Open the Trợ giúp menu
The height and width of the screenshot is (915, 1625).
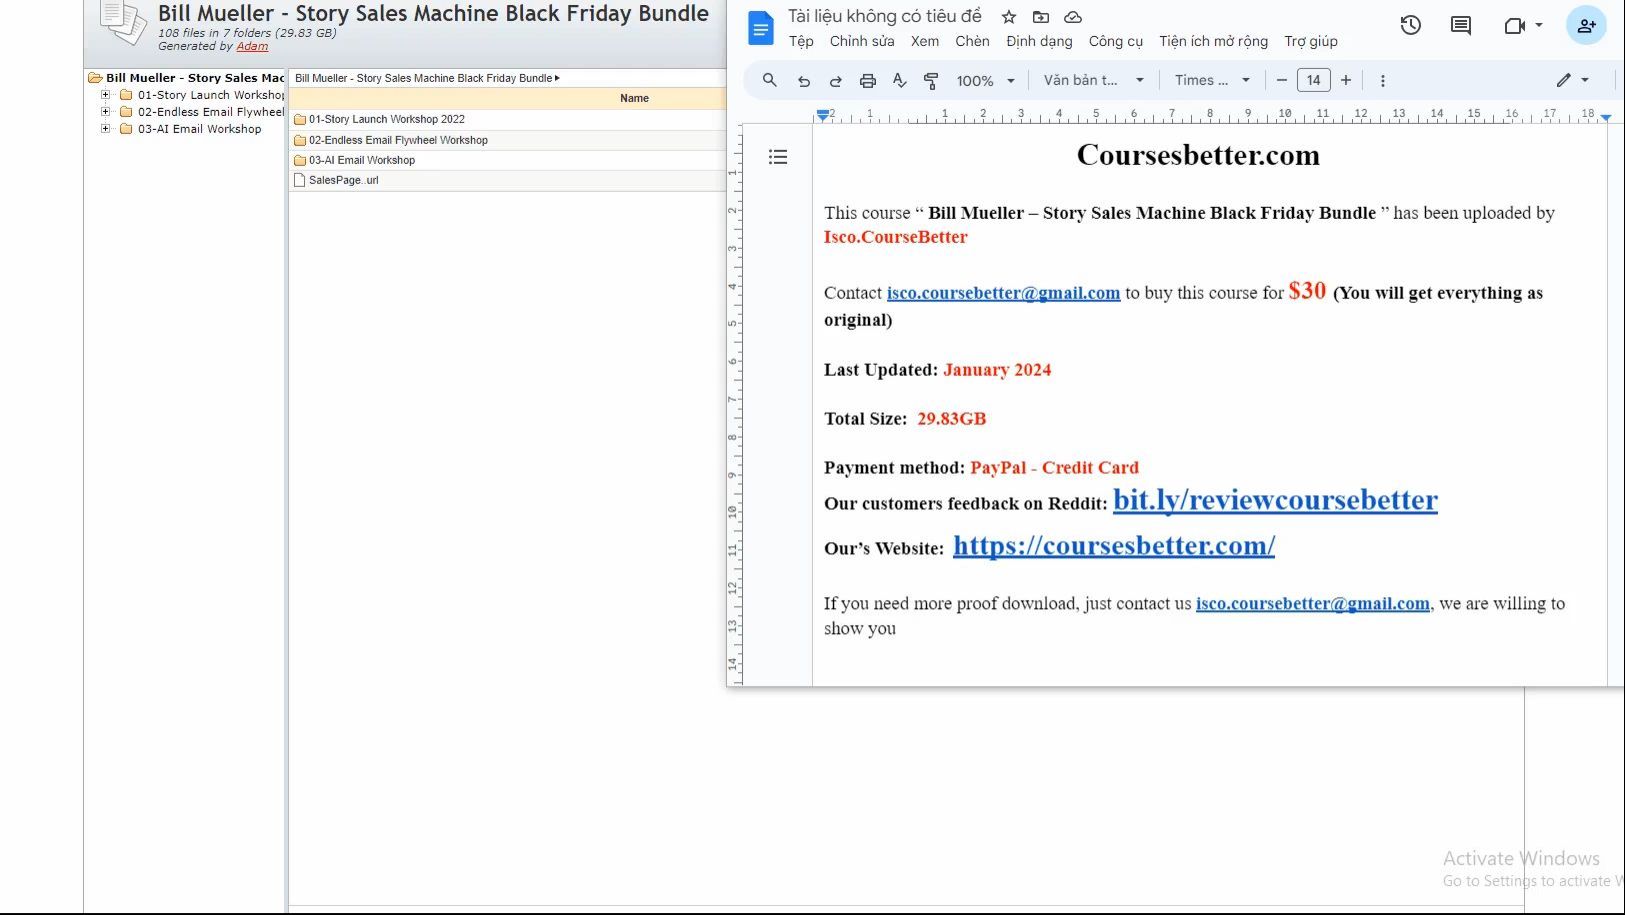click(1311, 41)
